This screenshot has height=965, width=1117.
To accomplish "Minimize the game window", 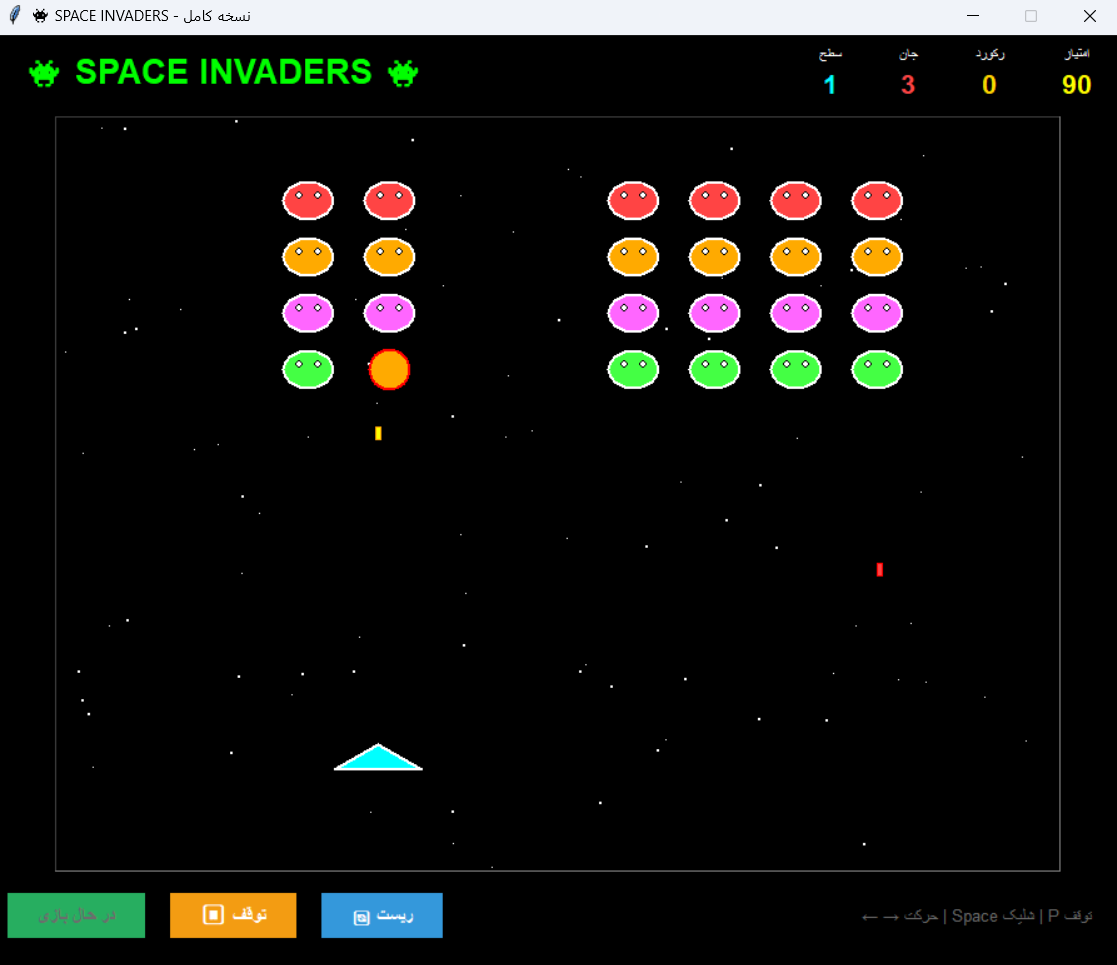I will click(973, 16).
